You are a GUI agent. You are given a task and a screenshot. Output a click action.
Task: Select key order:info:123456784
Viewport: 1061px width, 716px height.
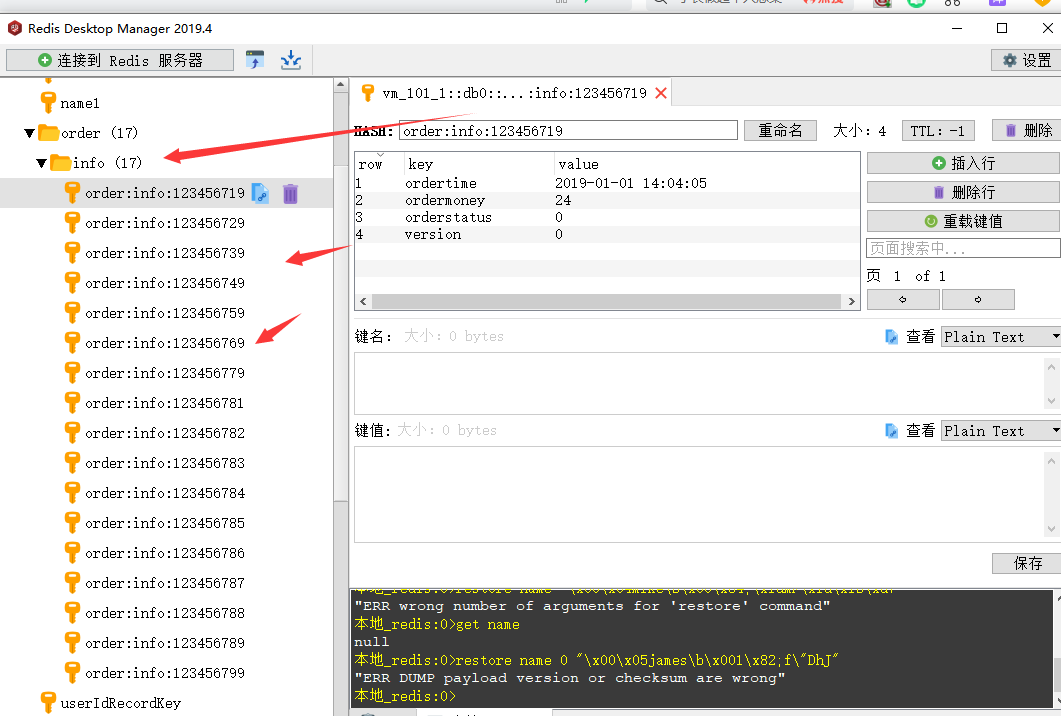click(164, 493)
